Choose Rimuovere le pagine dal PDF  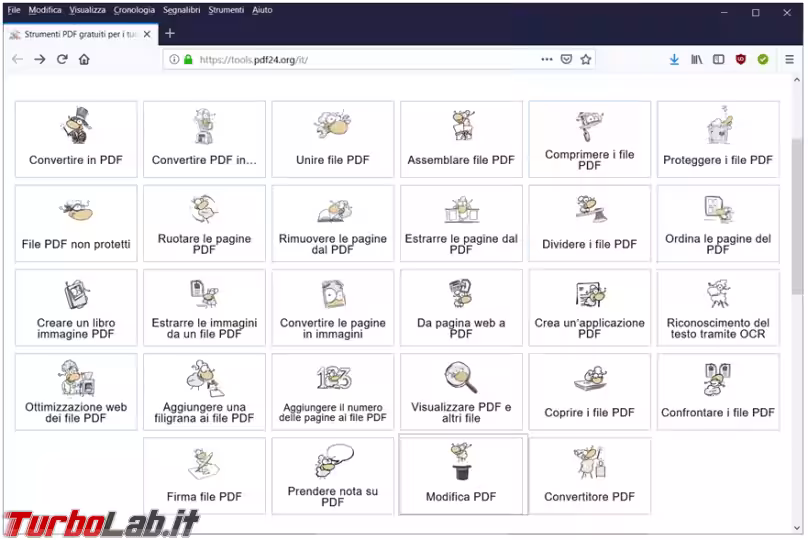(332, 224)
